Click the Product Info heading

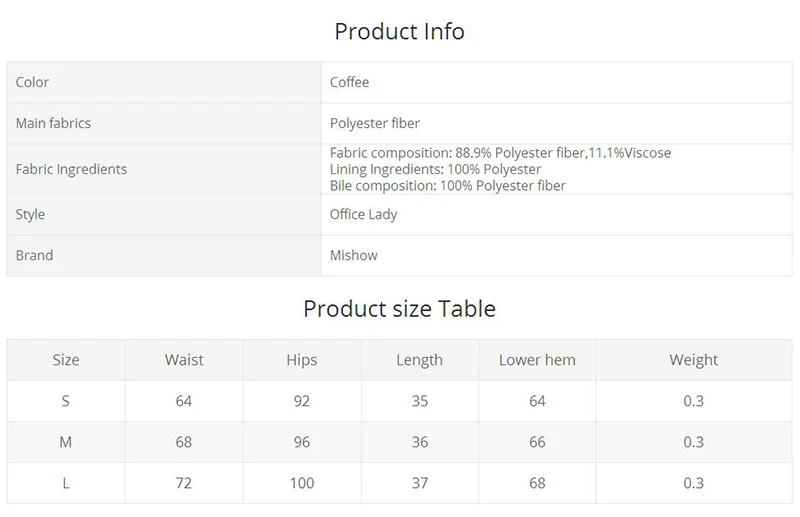399,31
